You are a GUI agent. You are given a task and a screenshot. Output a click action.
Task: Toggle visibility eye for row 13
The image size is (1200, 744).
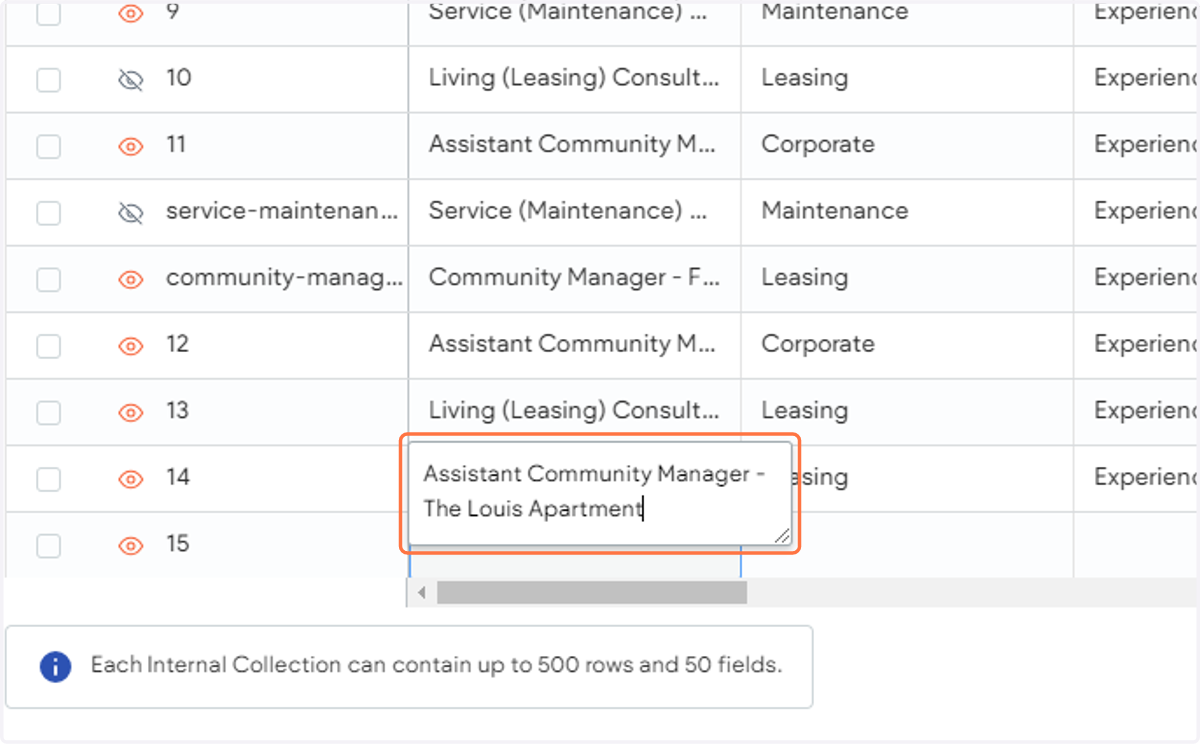click(131, 412)
